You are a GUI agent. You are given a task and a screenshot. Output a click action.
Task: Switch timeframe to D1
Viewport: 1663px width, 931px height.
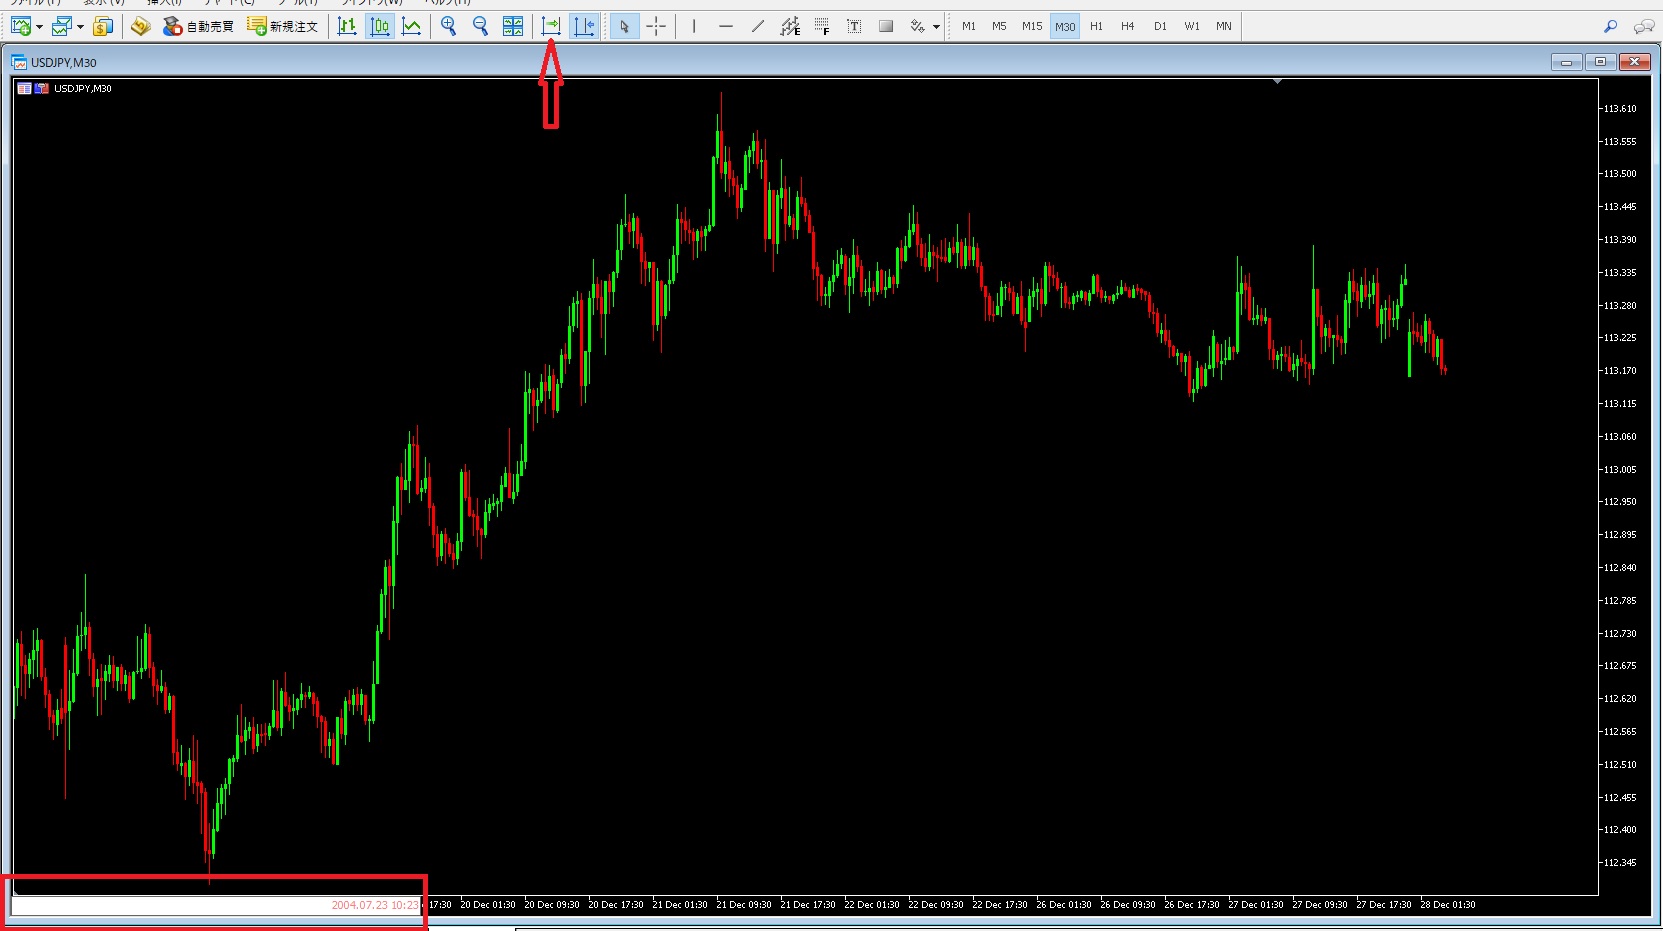(x=1160, y=26)
